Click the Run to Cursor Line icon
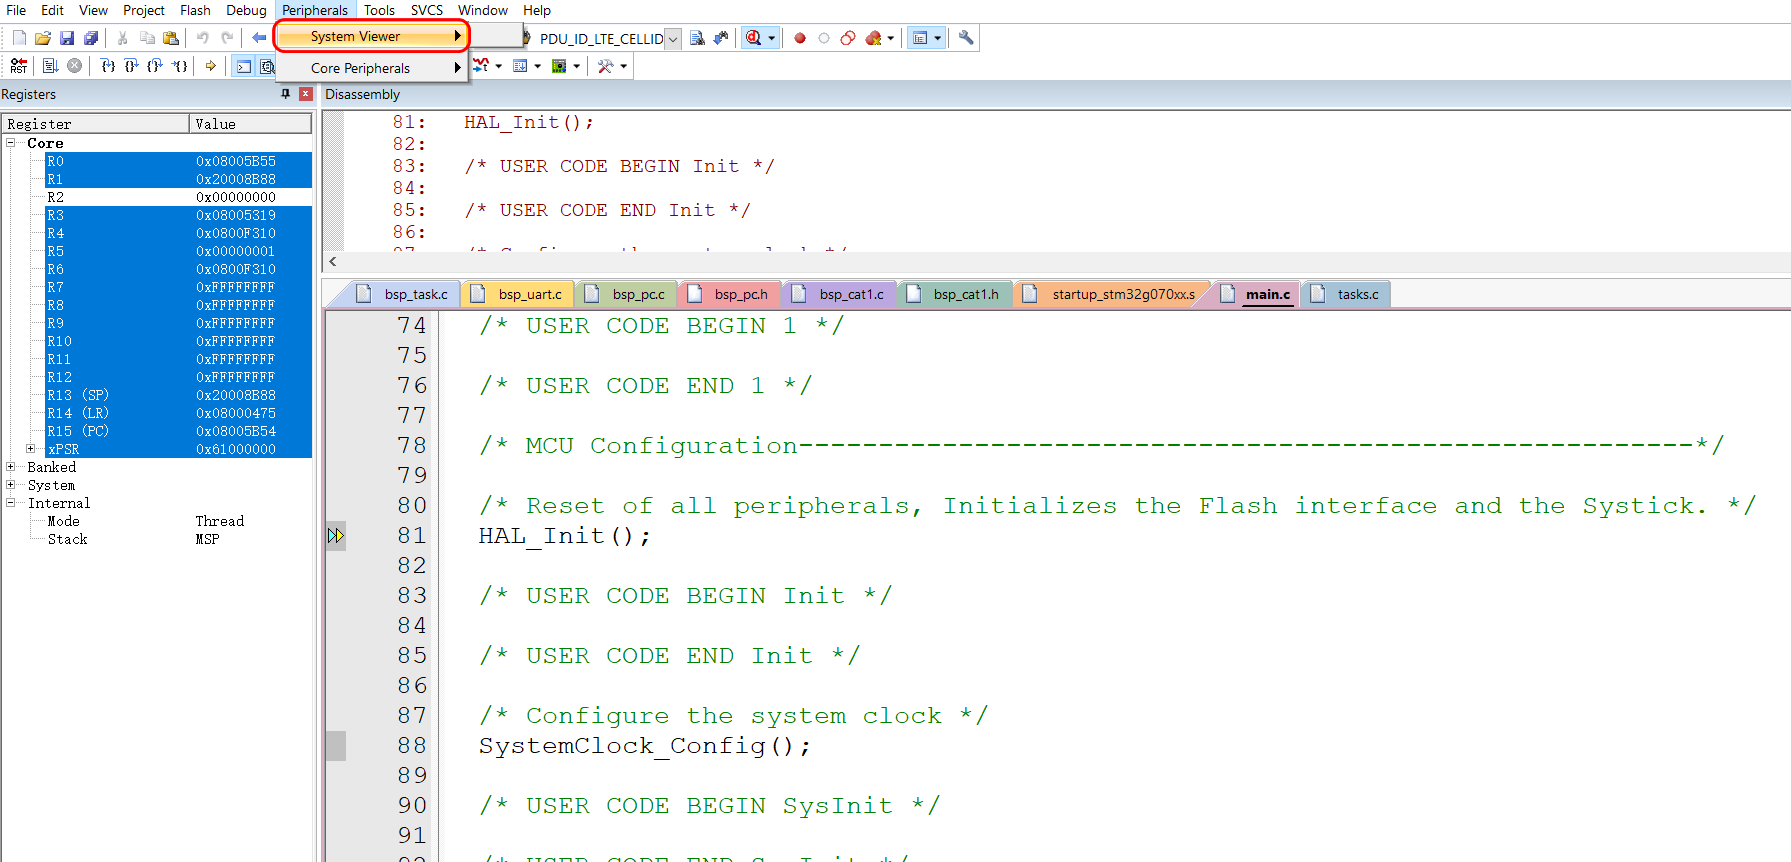The height and width of the screenshot is (862, 1791). tap(180, 66)
